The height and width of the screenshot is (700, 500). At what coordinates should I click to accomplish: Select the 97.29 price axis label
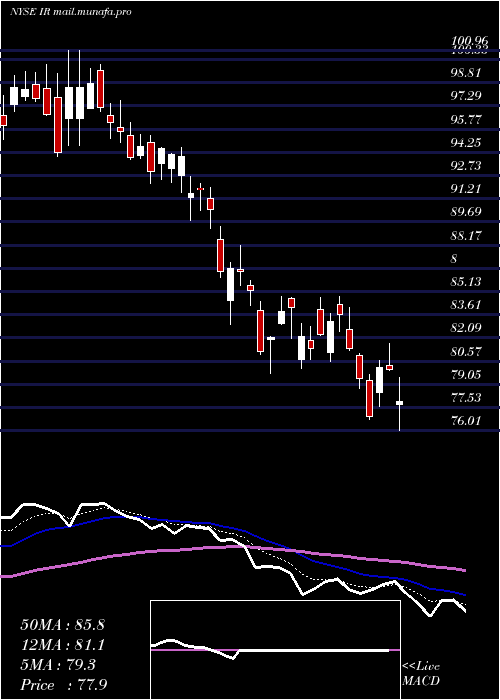click(466, 96)
